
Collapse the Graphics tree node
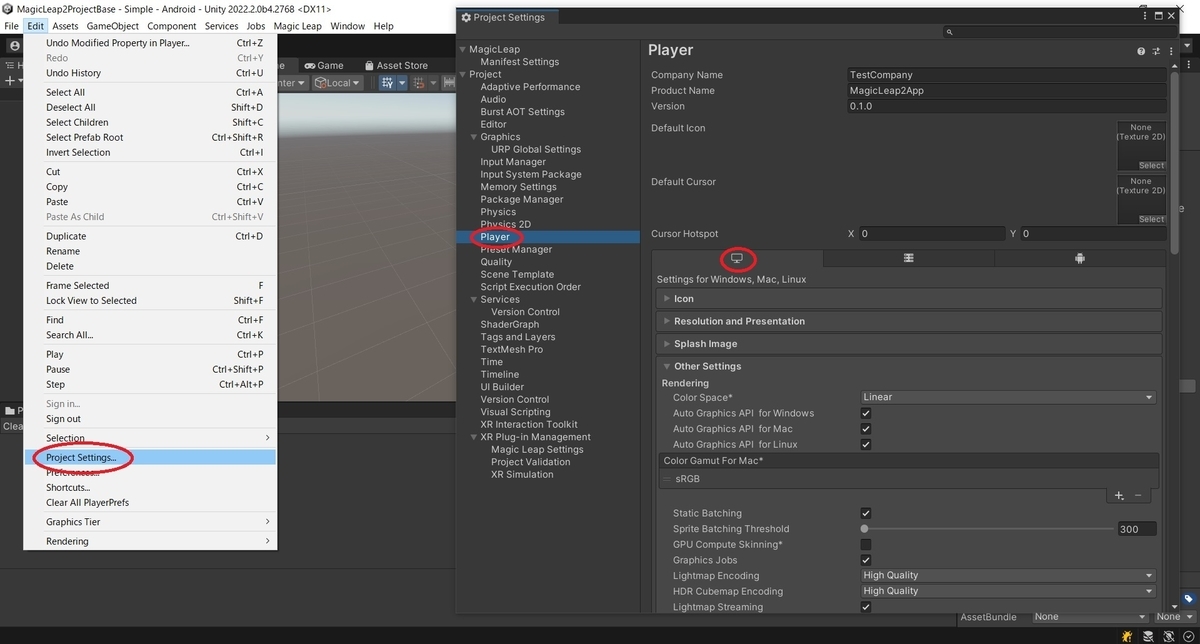point(474,137)
